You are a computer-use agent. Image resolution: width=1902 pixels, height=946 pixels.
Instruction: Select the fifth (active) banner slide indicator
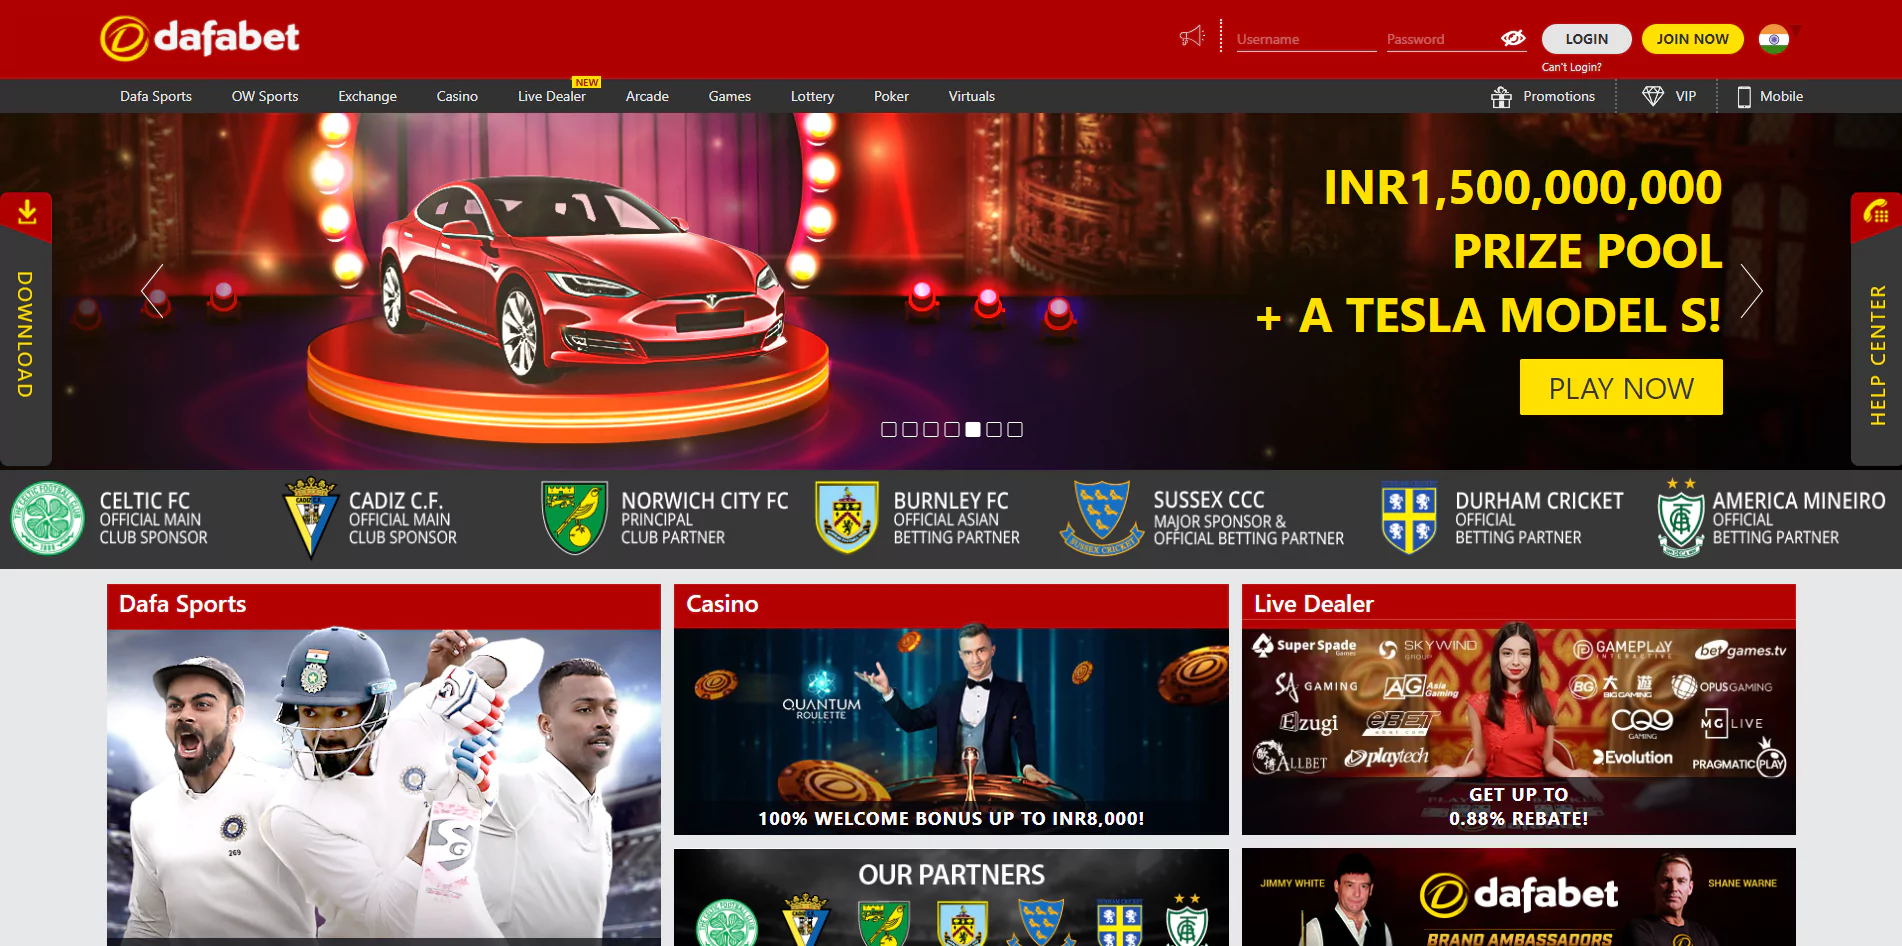tap(972, 429)
